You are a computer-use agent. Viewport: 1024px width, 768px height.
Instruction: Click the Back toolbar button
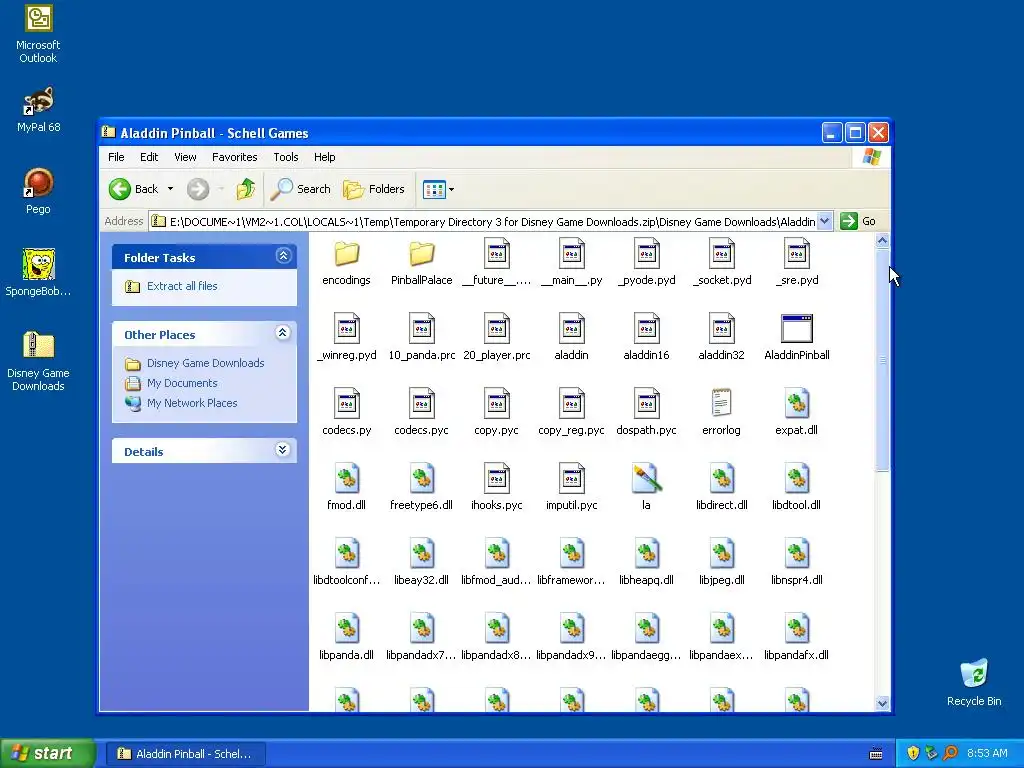(134, 189)
